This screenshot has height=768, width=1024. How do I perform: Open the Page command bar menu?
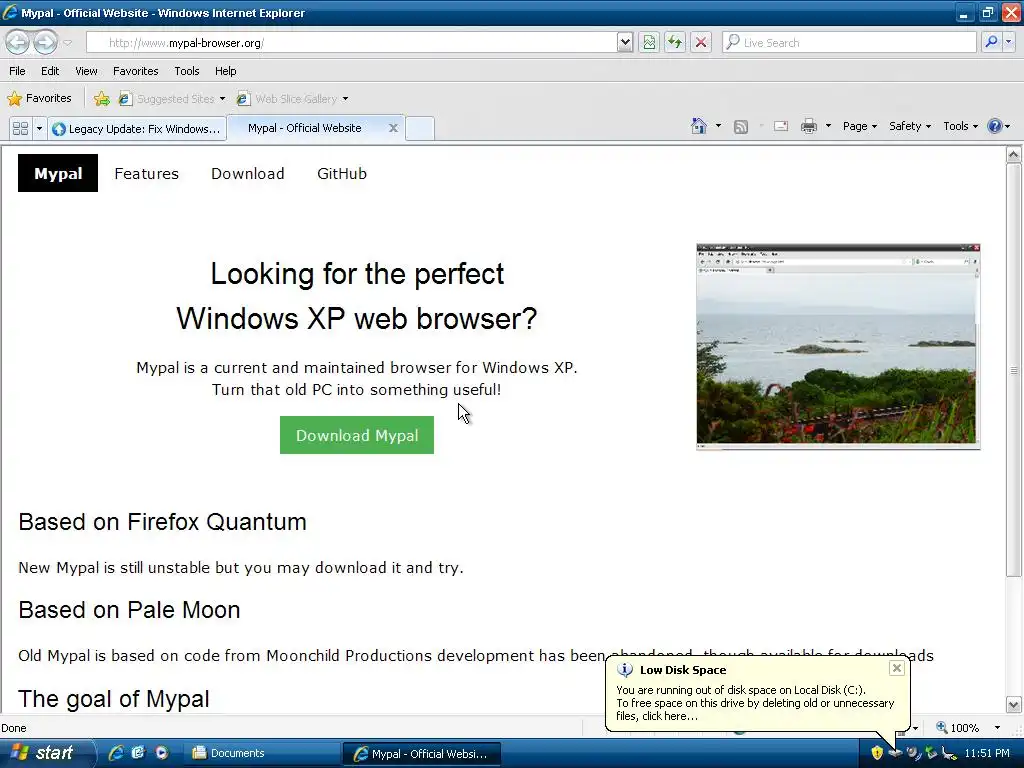pyautogui.click(x=859, y=126)
